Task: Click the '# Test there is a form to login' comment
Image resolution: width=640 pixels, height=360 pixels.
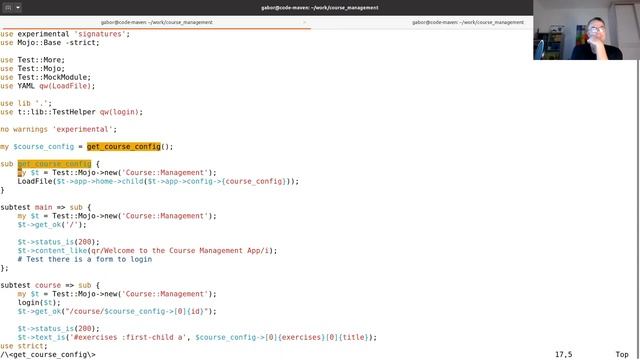Action: [x=85, y=259]
